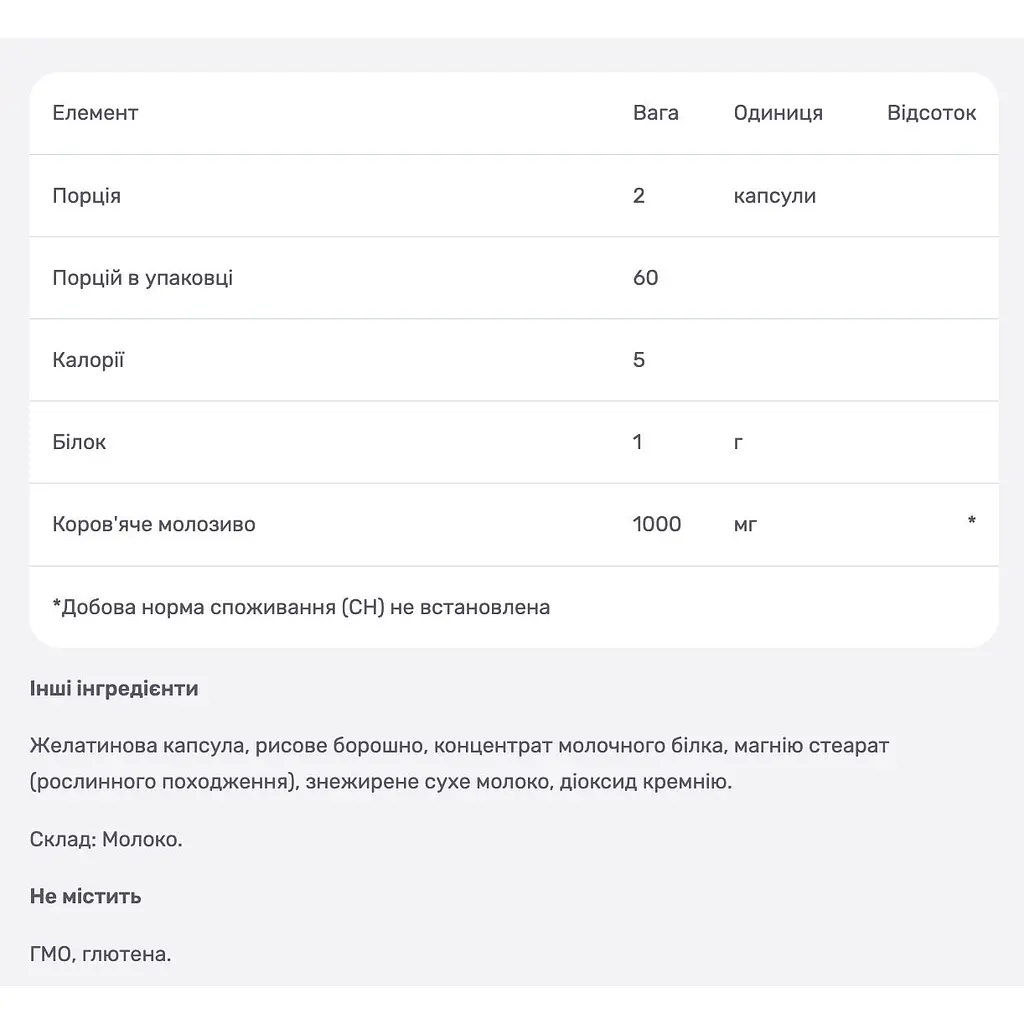Click the Склад: Молоко text
1024x1024 pixels.
106,839
